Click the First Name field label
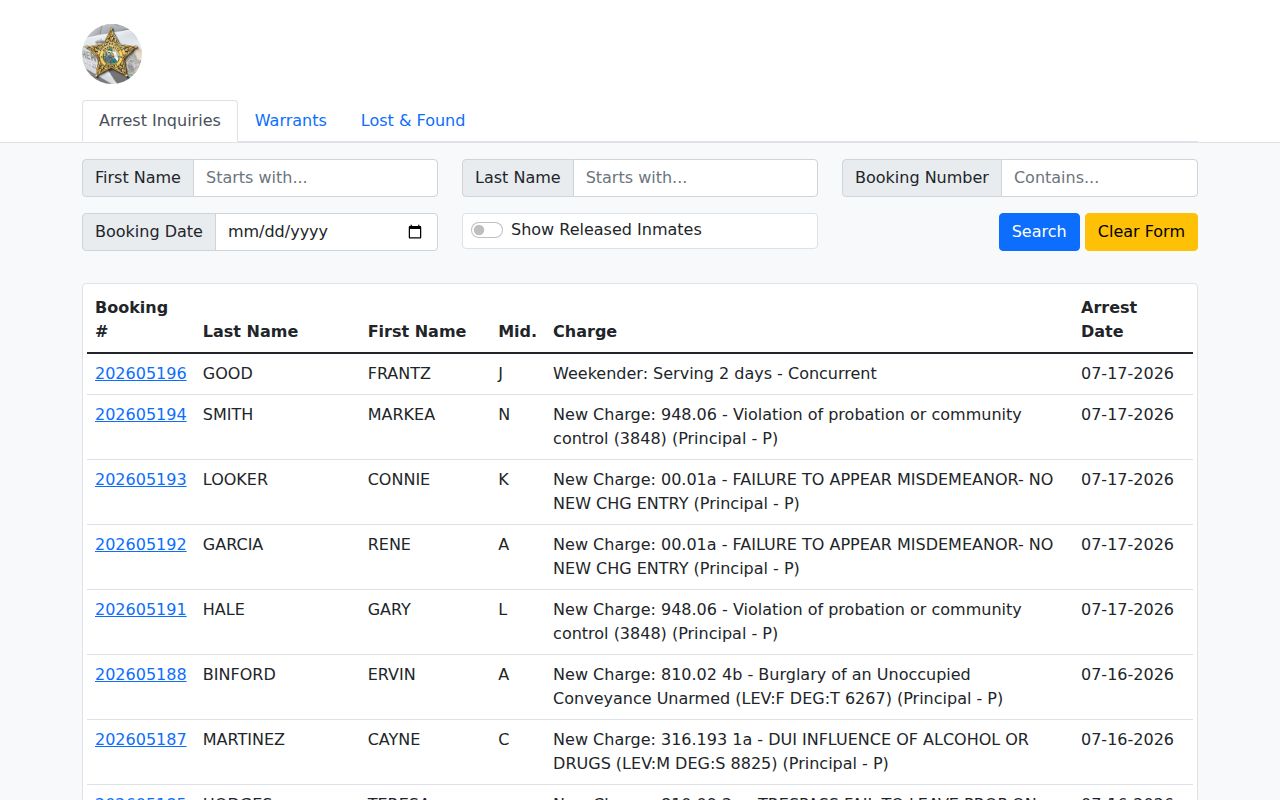Image resolution: width=1280 pixels, height=800 pixels. pyautogui.click(x=138, y=178)
